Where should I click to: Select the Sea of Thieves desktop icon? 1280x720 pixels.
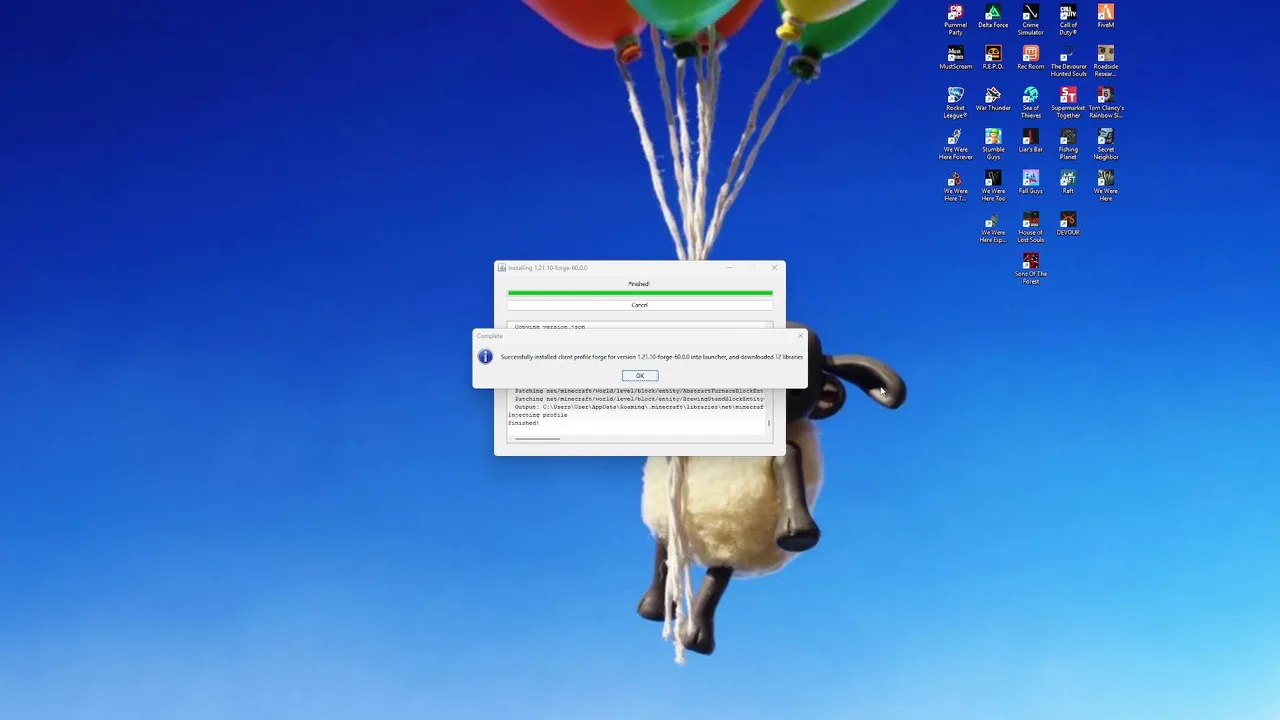point(1030,103)
